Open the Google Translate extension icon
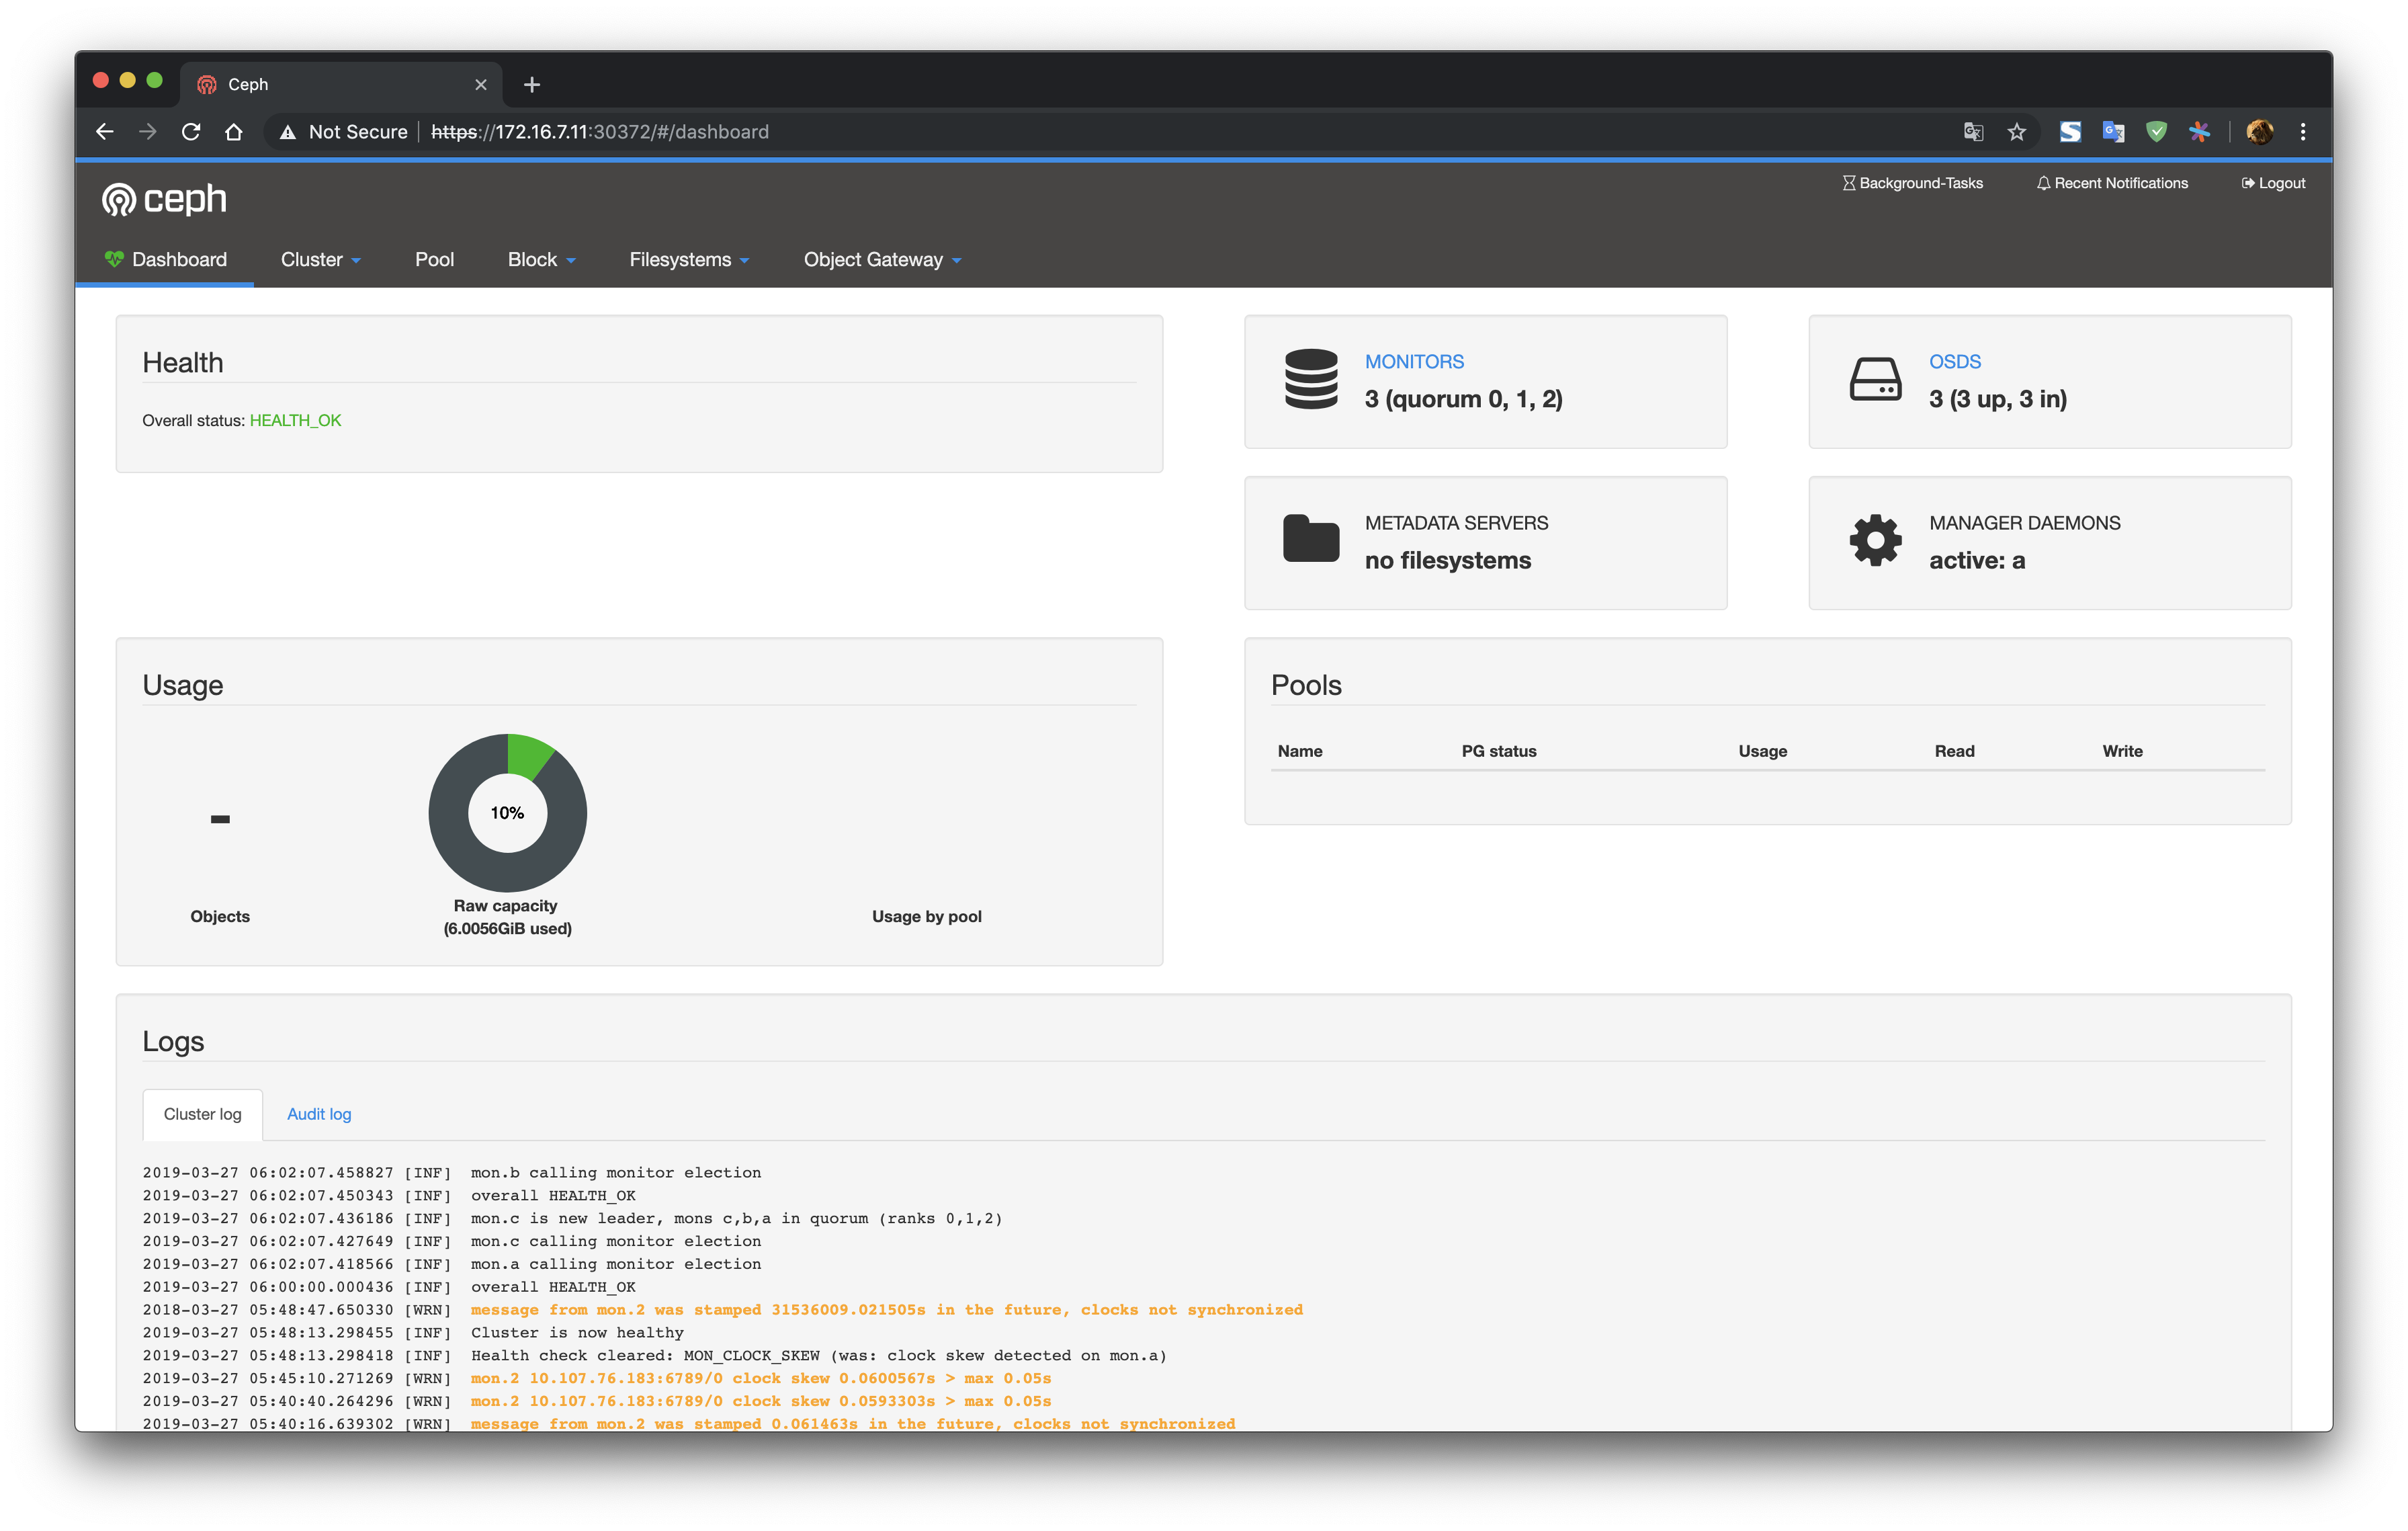Screen dimensions: 2408x1531 2113,132
